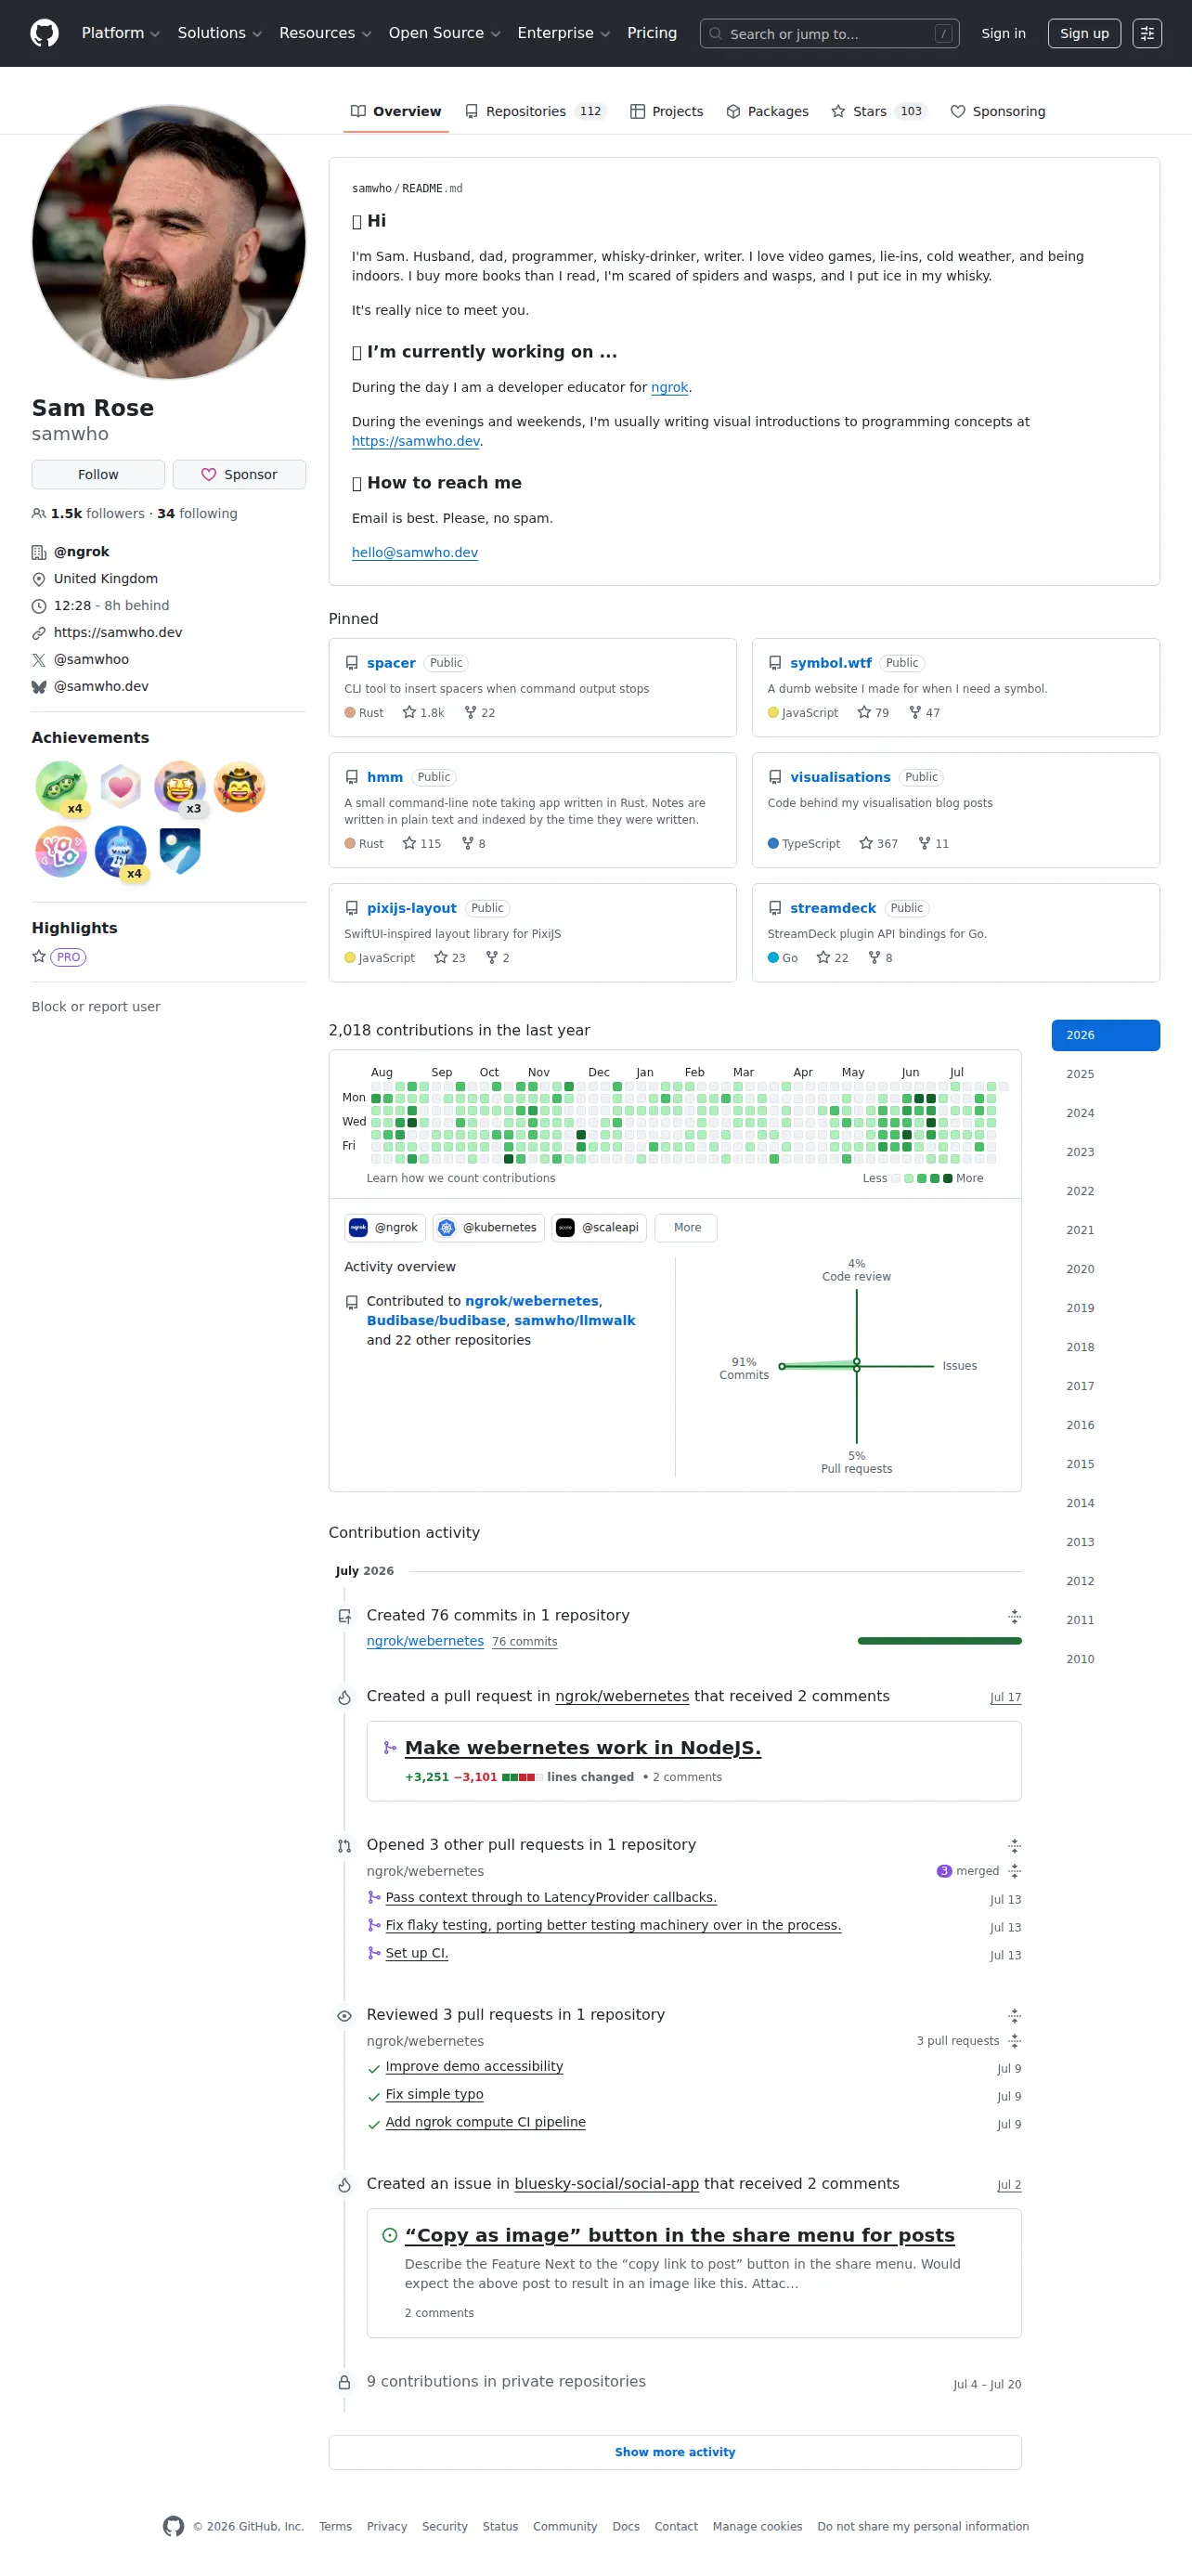Open Sam Rose's profile avatar image

click(169, 243)
